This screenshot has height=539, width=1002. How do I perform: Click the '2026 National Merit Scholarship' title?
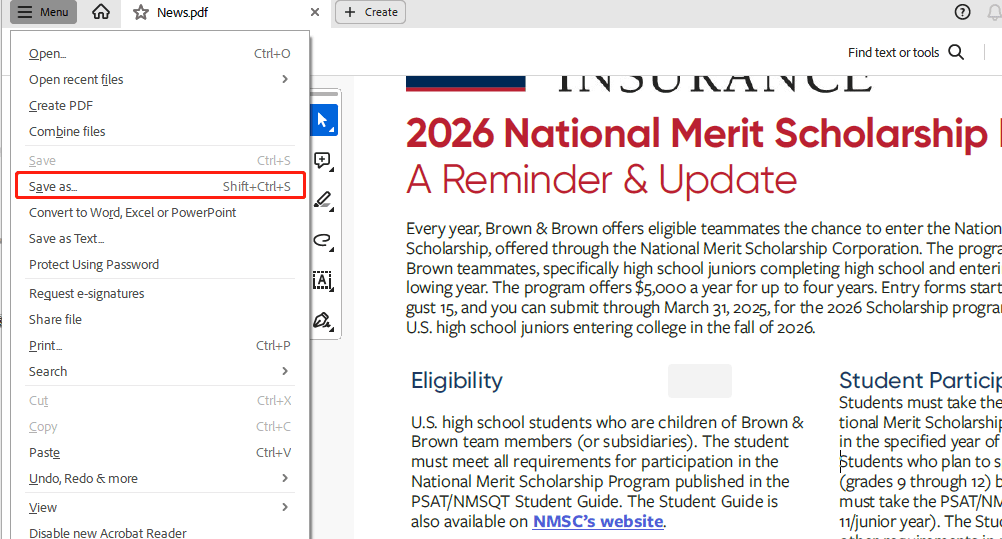697,134
